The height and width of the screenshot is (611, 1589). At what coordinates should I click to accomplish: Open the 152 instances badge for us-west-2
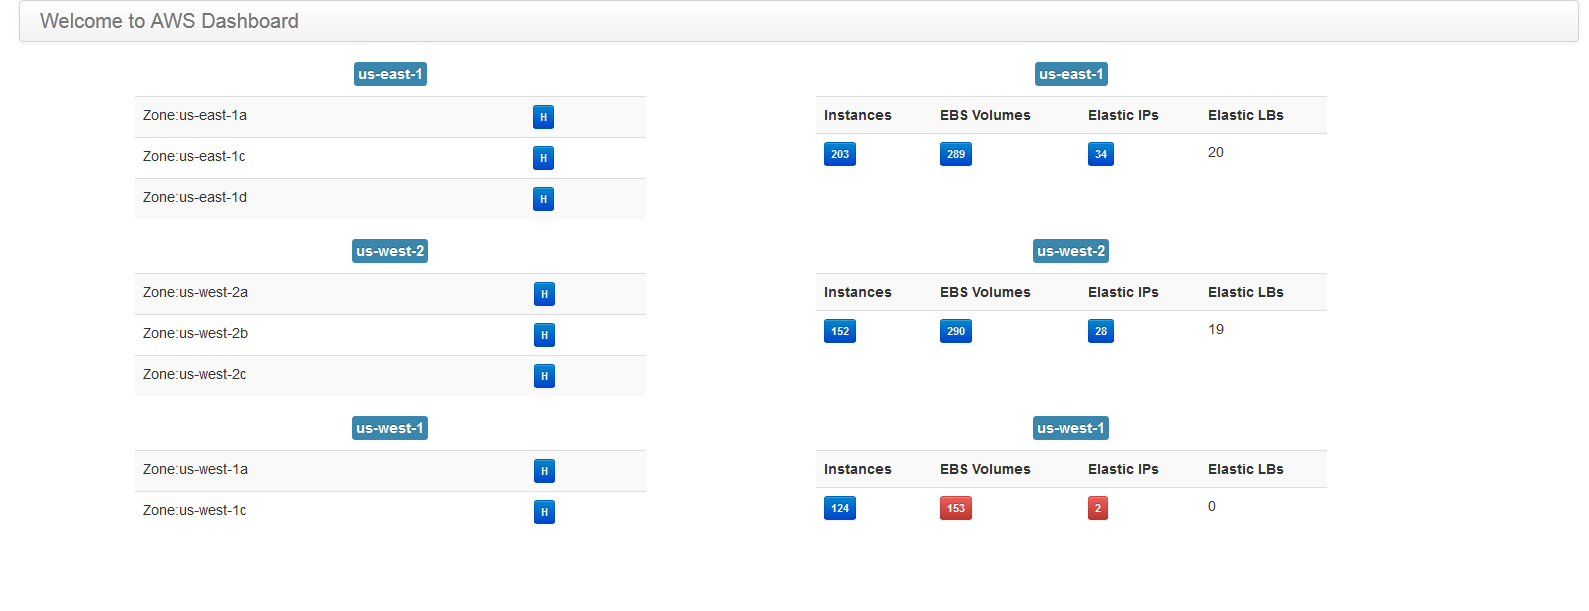pyautogui.click(x=839, y=331)
